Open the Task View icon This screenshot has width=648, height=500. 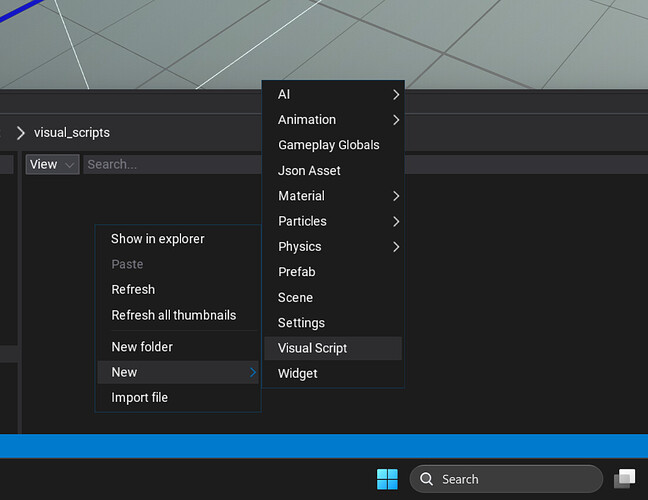[x=625, y=479]
